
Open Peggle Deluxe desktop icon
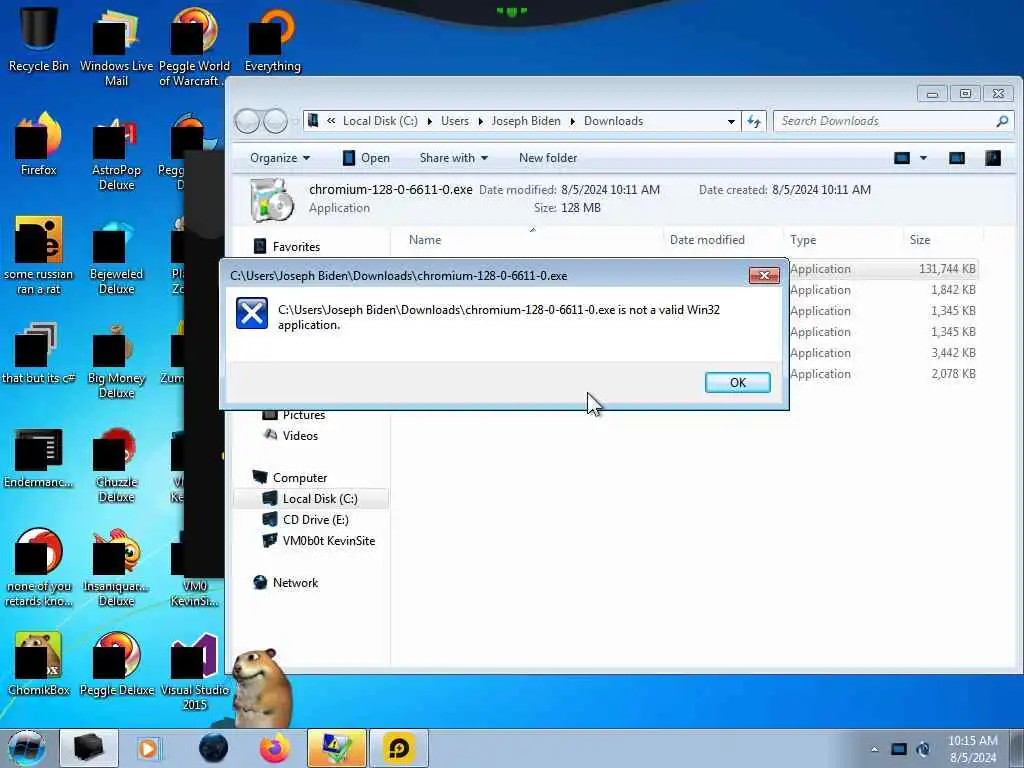click(x=116, y=665)
